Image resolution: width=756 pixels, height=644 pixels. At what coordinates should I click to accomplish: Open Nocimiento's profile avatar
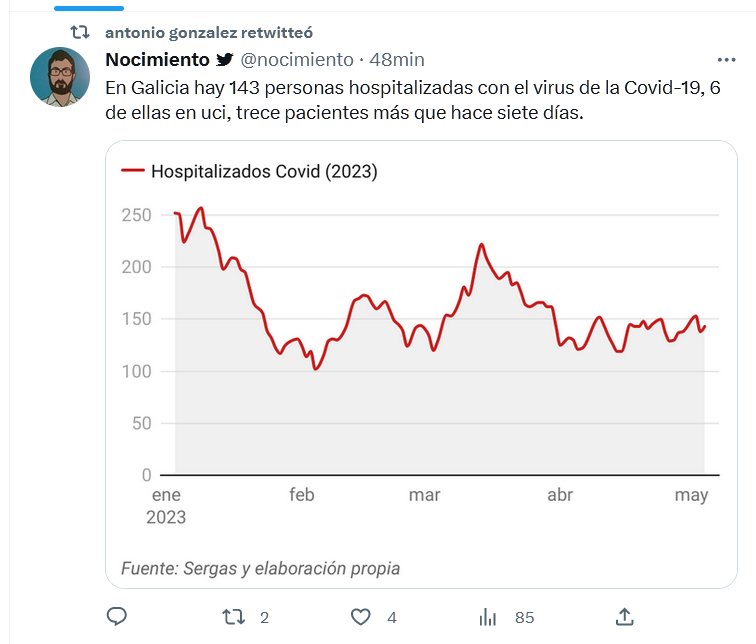coord(60,77)
